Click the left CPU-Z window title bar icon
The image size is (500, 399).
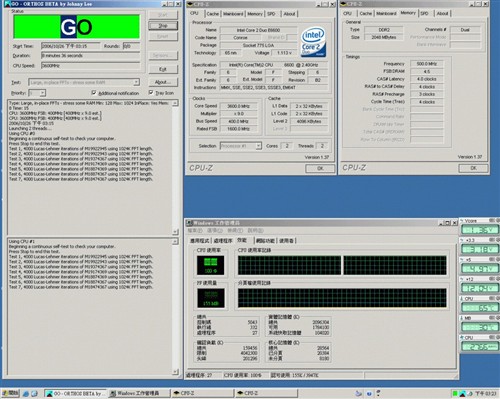(190, 4)
